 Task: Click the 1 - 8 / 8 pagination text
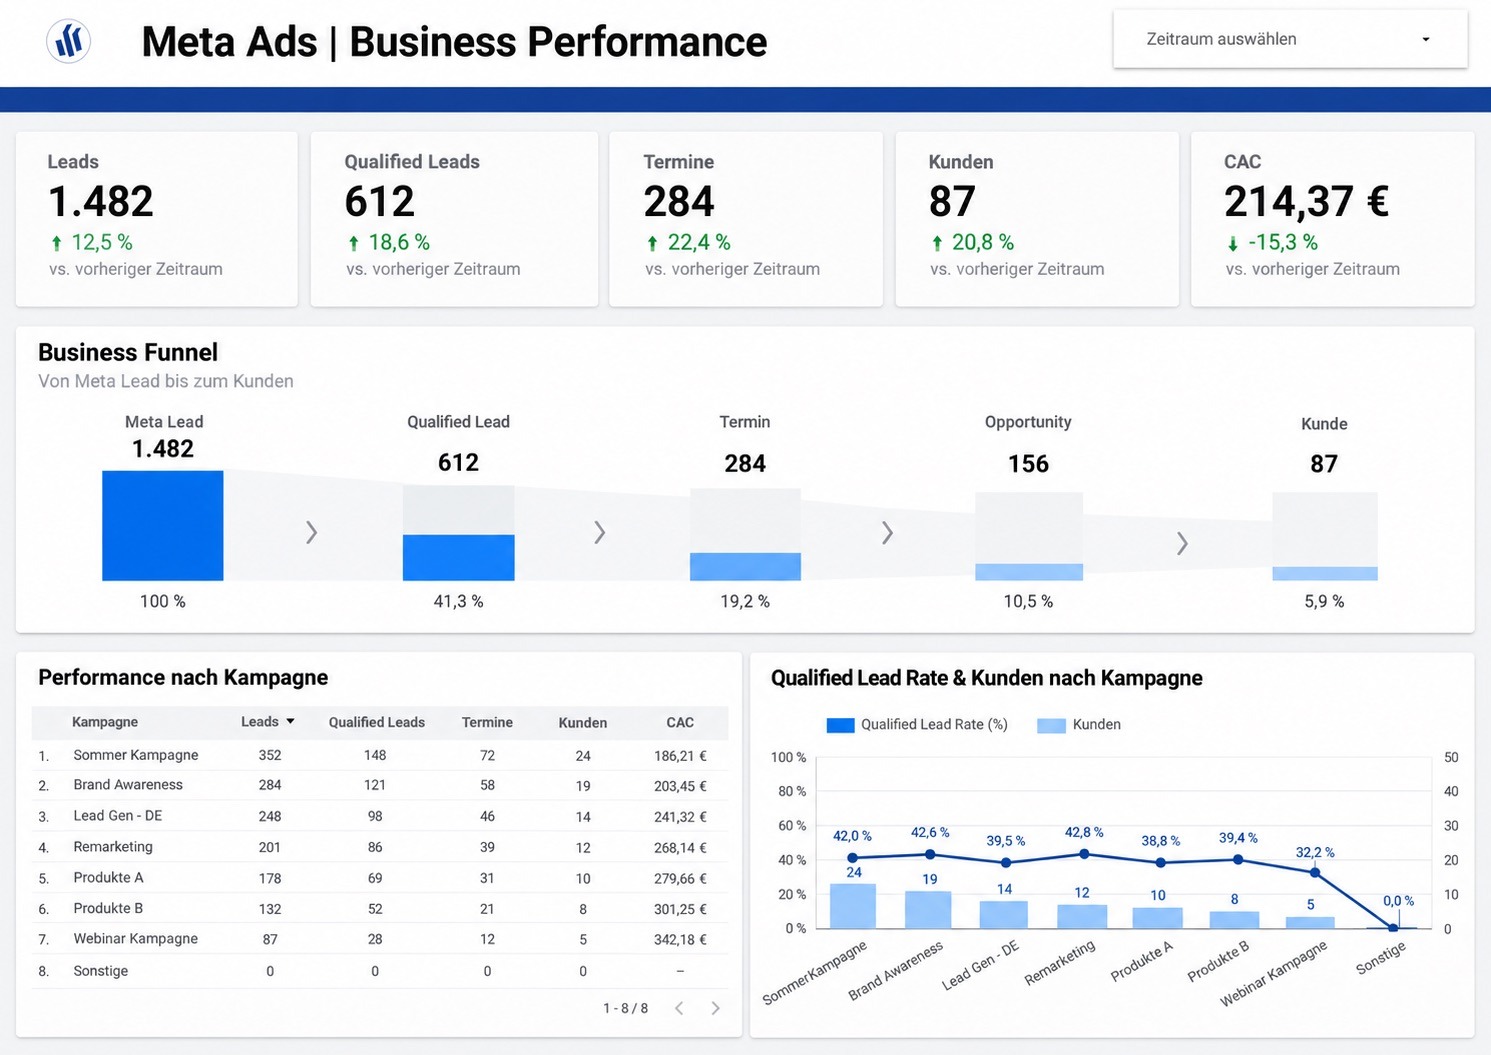(625, 1008)
